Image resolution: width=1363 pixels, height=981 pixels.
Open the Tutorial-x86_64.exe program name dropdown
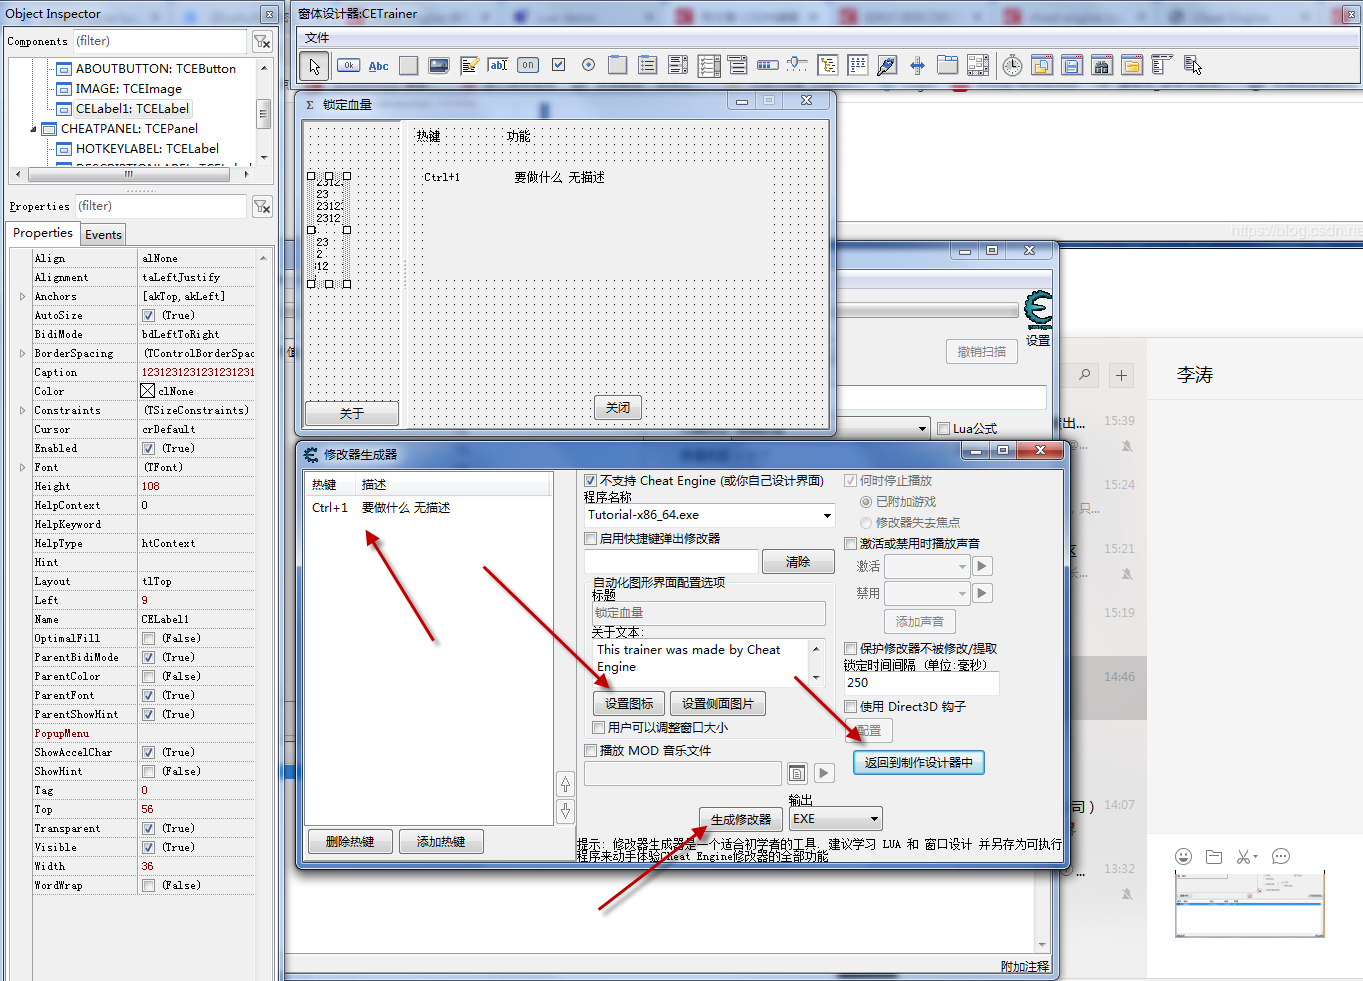coord(826,515)
